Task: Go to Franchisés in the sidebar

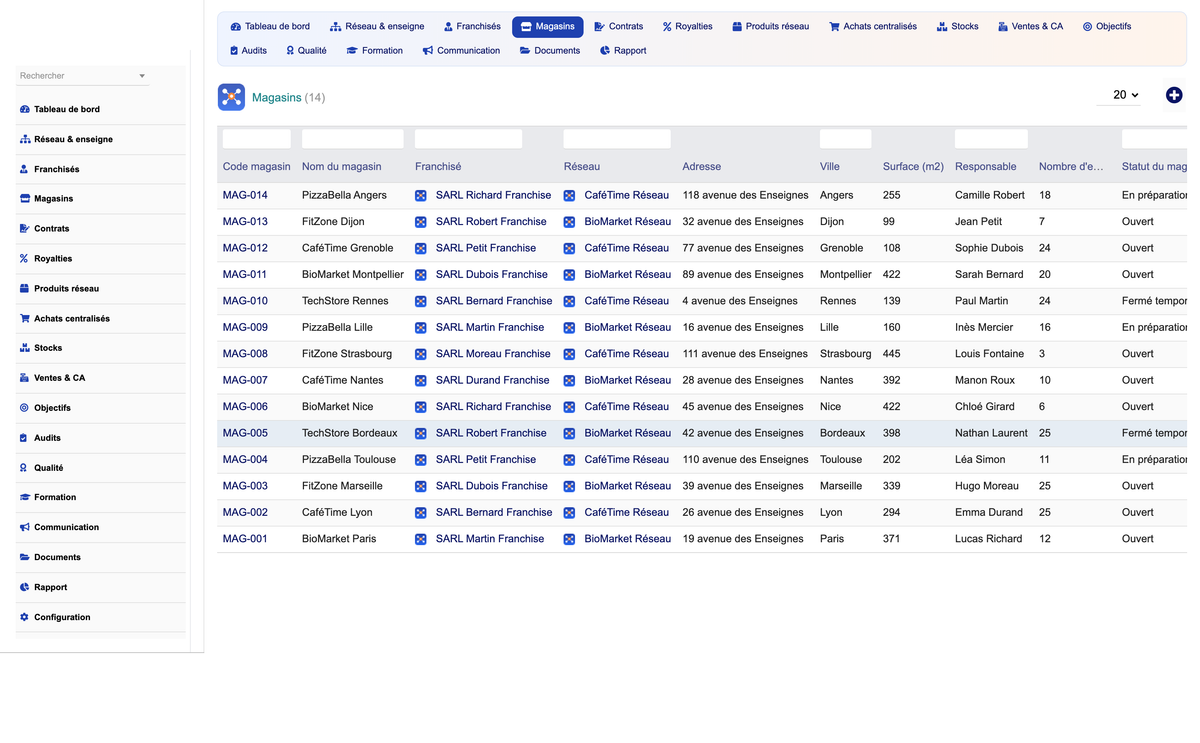Action: [x=56, y=169]
